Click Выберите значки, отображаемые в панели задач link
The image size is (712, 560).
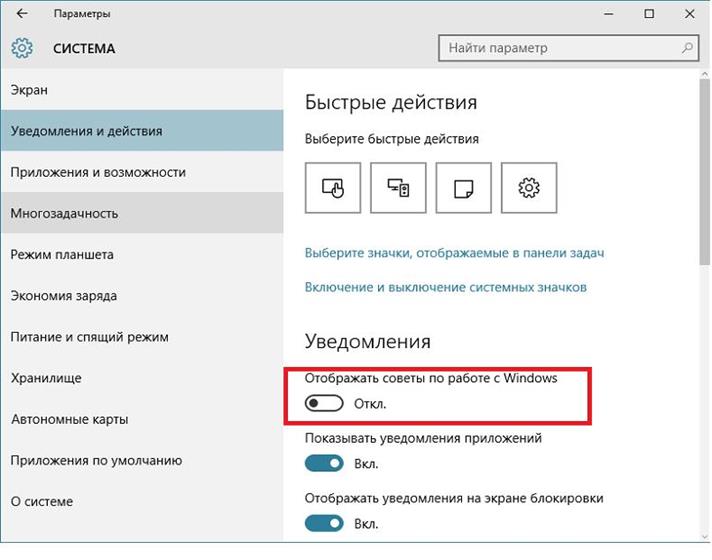[x=454, y=253]
